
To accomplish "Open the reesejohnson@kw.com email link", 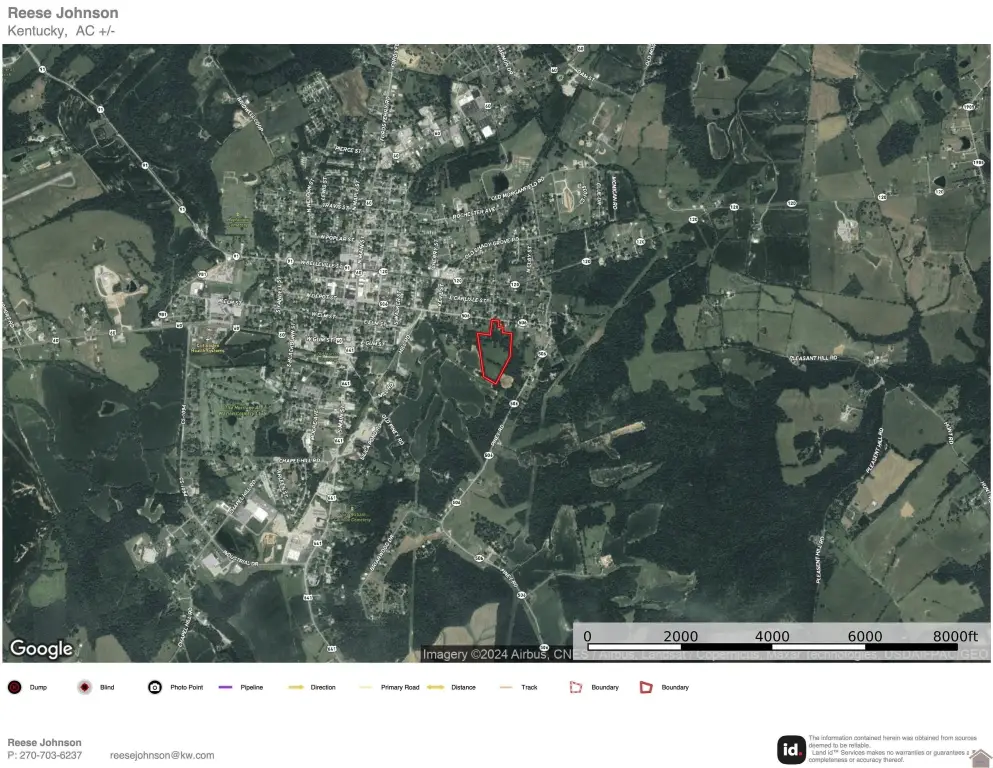I will pos(162,756).
